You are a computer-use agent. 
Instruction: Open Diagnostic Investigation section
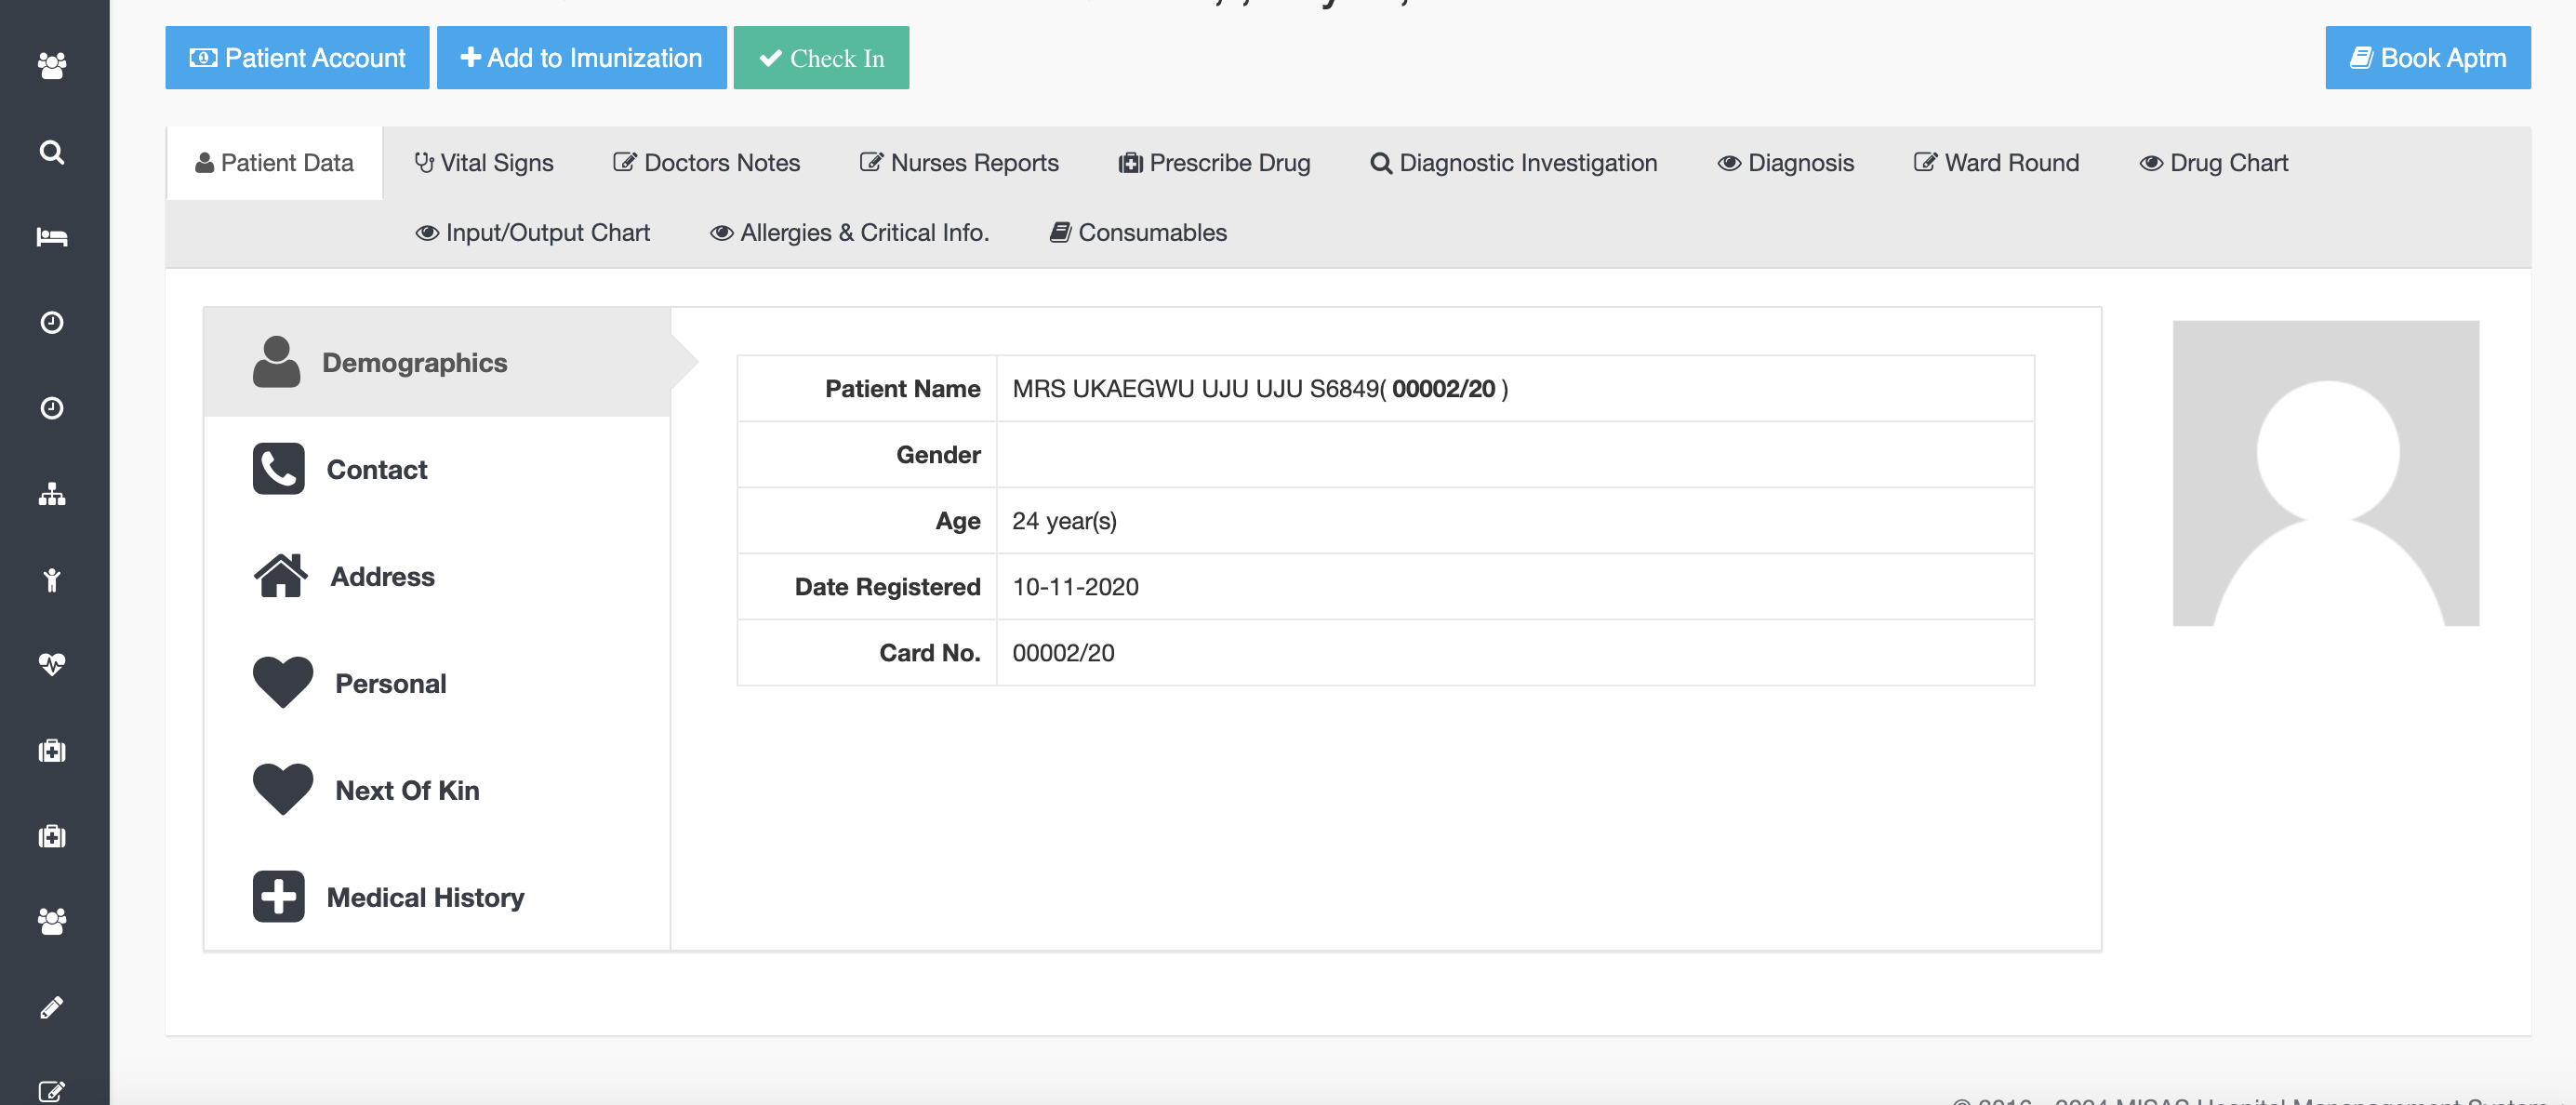click(x=1513, y=161)
